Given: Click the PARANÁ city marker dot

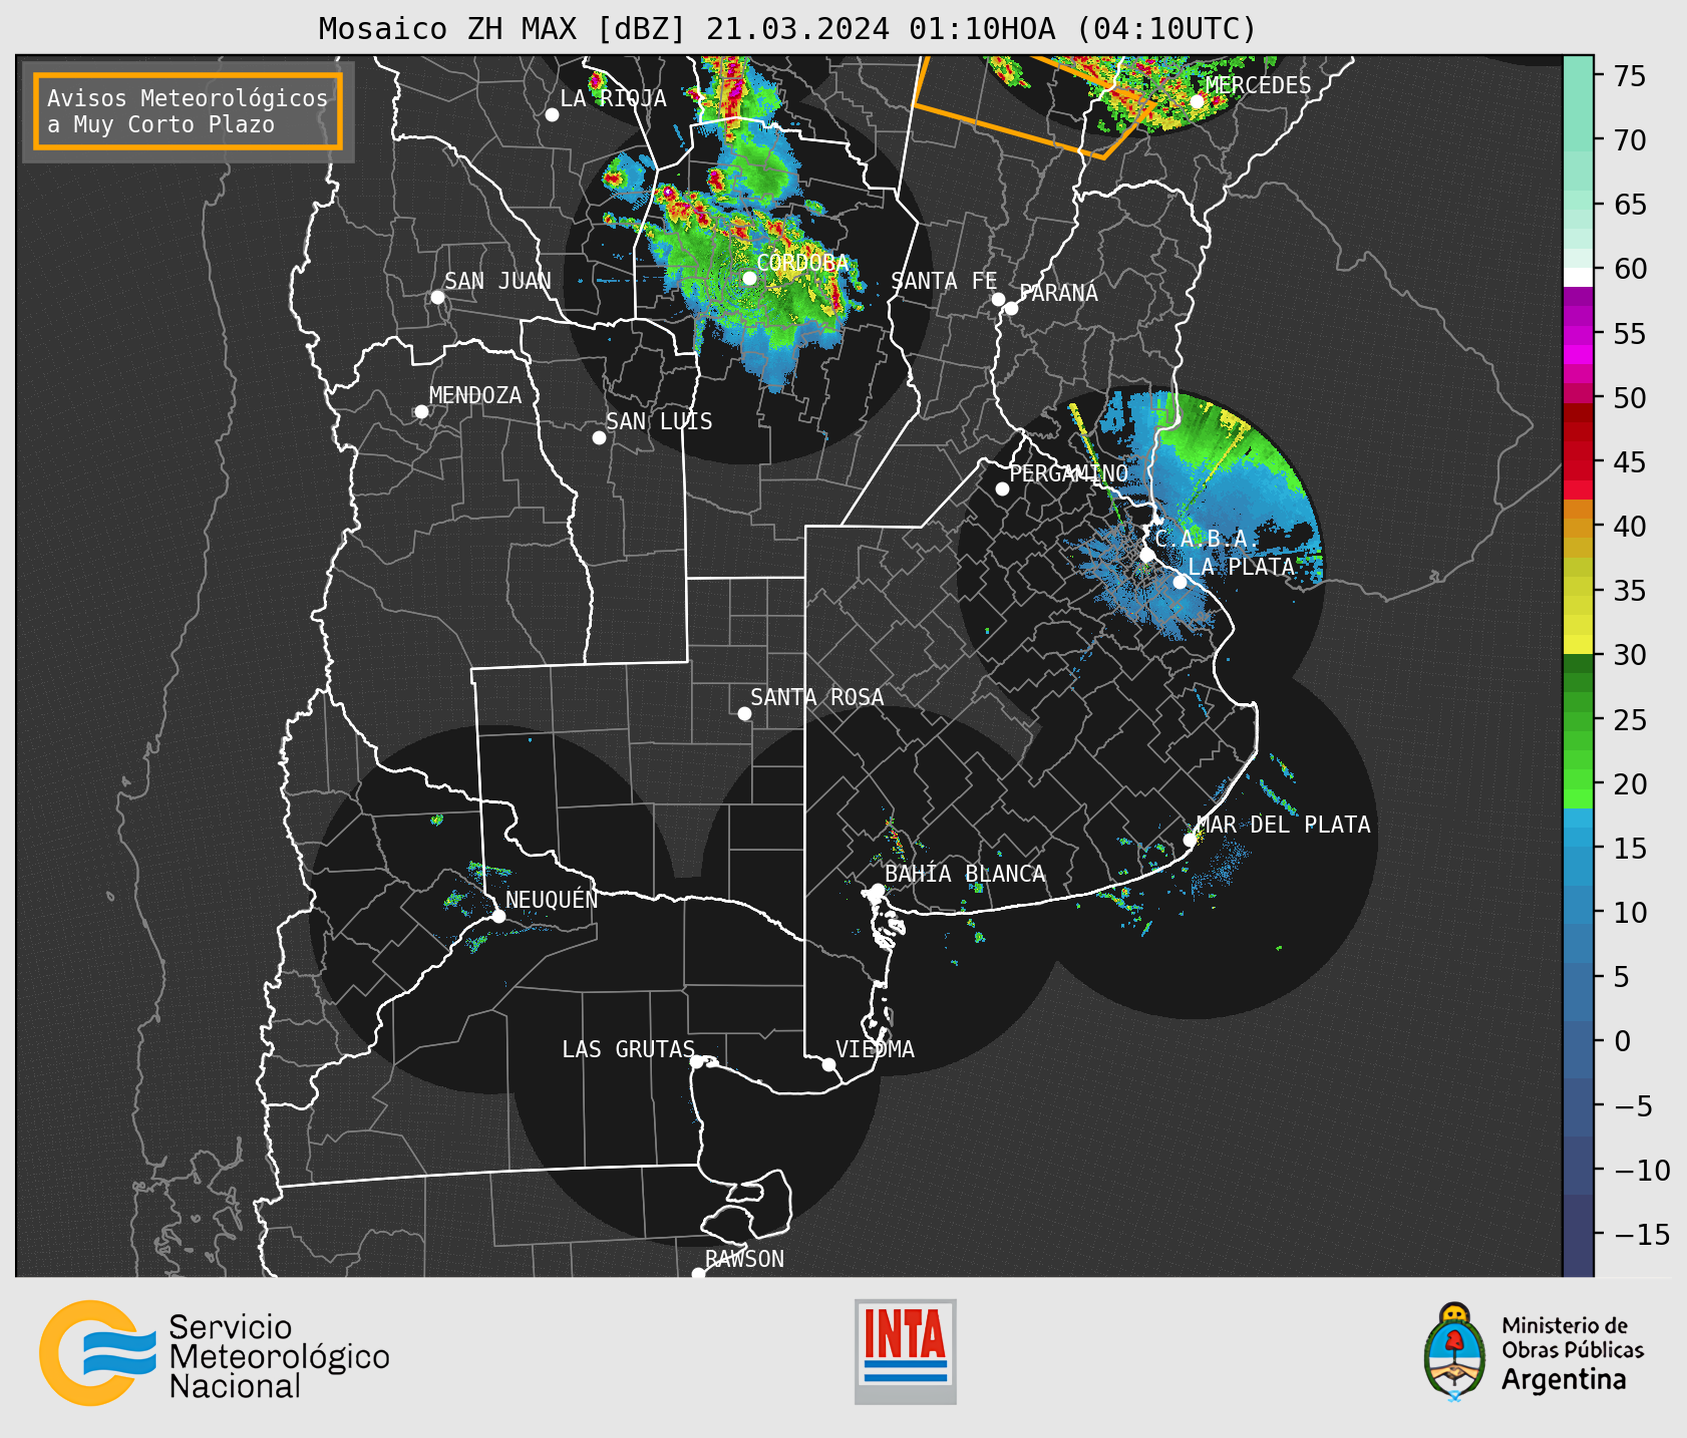Looking at the screenshot, I should [1011, 308].
